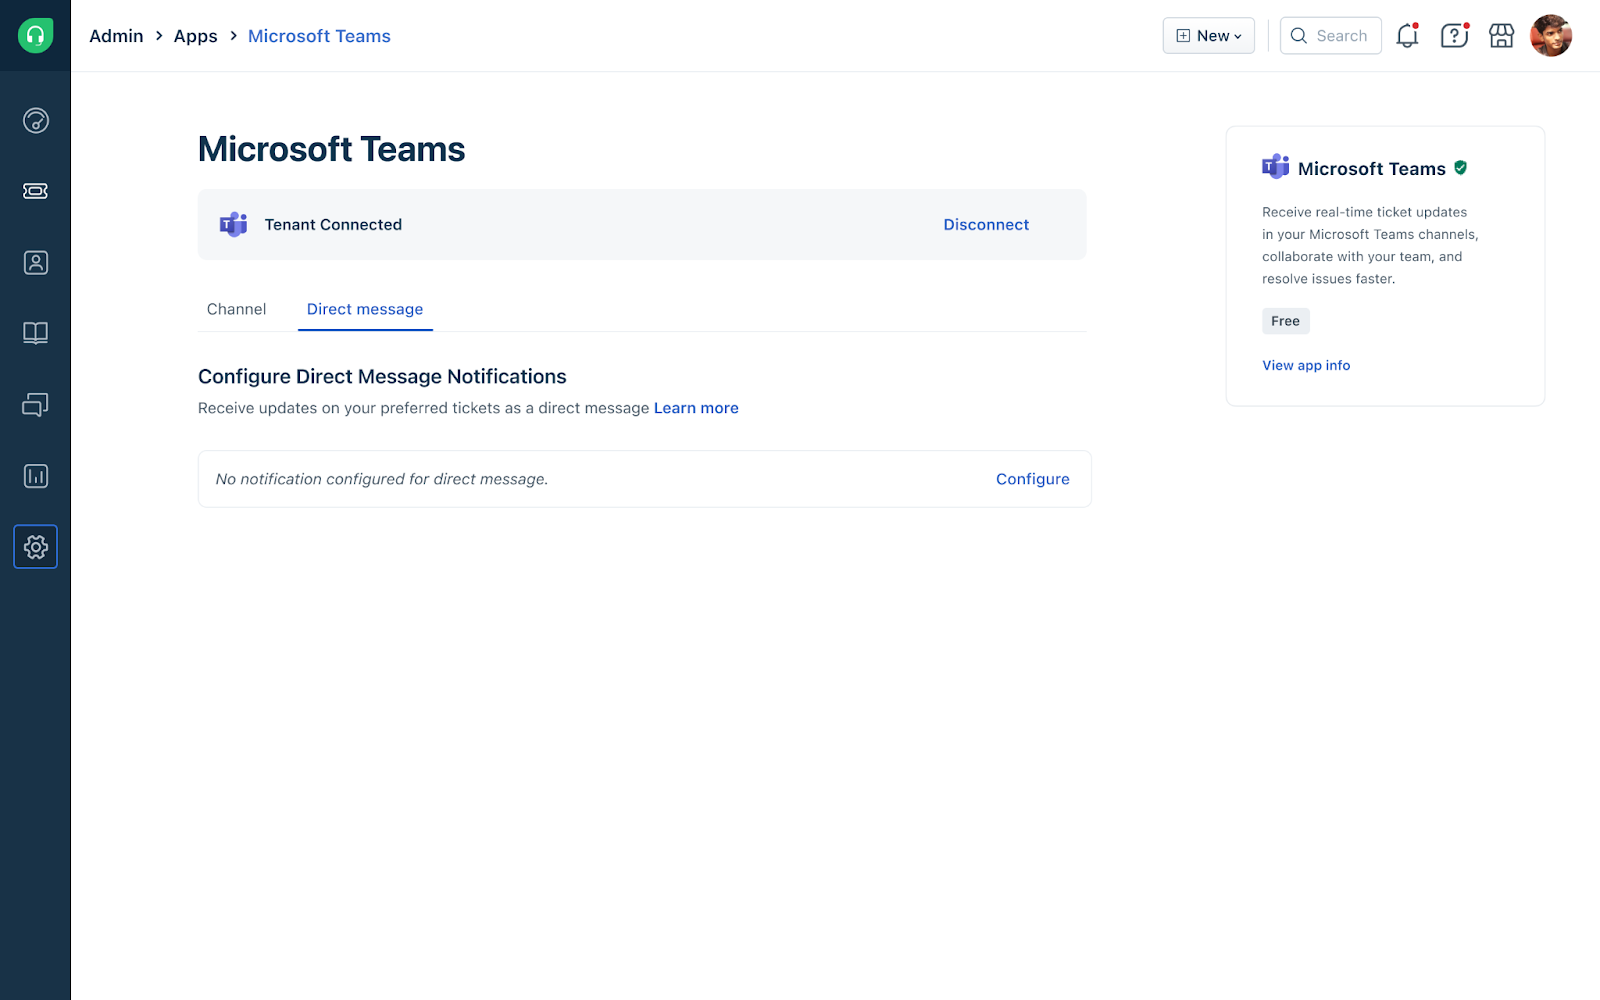This screenshot has height=1000, width=1600.
Task: Click Microsoft Teams in the breadcrumb
Action: point(319,36)
